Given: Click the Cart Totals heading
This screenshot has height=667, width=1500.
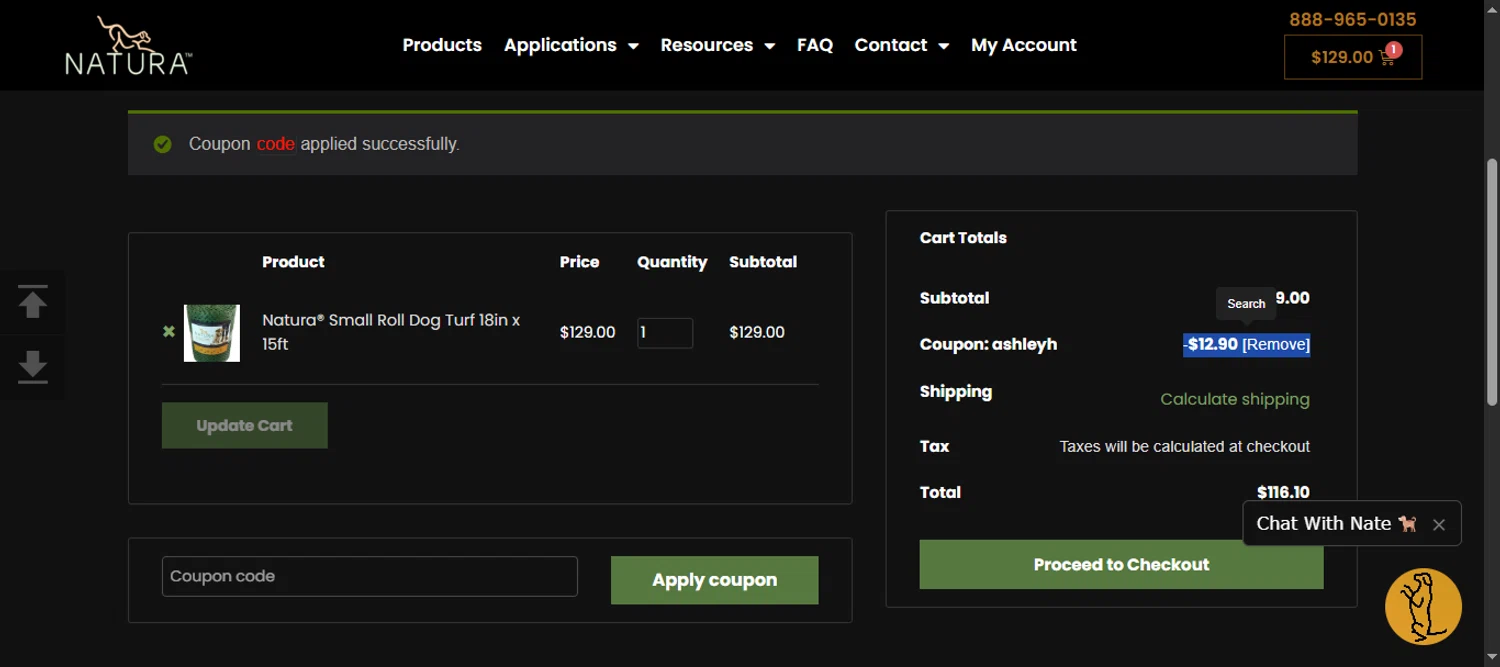Looking at the screenshot, I should coord(963,238).
